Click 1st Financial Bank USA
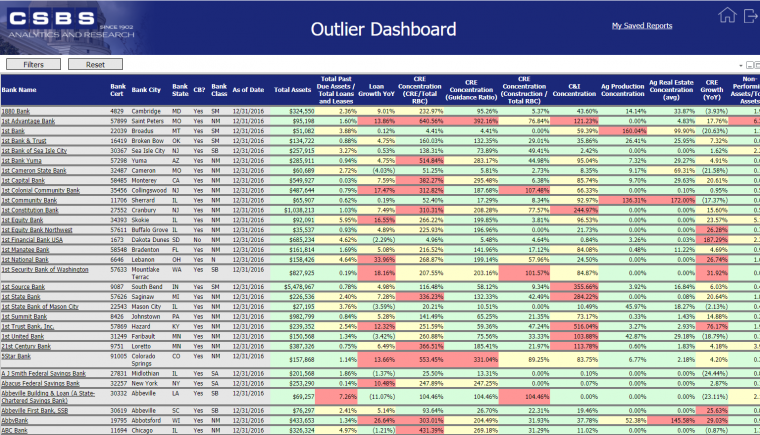This screenshot has width=760, height=435. (32, 240)
